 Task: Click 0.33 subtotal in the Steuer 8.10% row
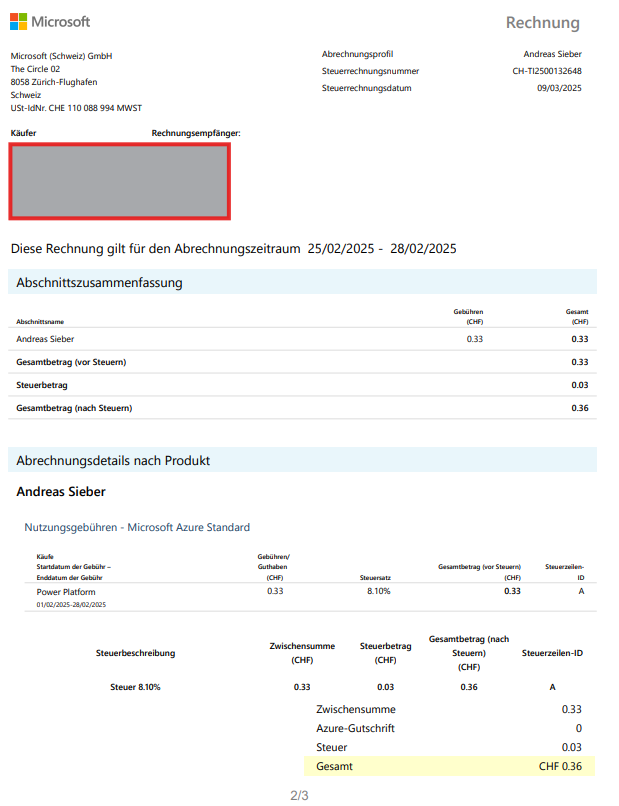(302, 687)
